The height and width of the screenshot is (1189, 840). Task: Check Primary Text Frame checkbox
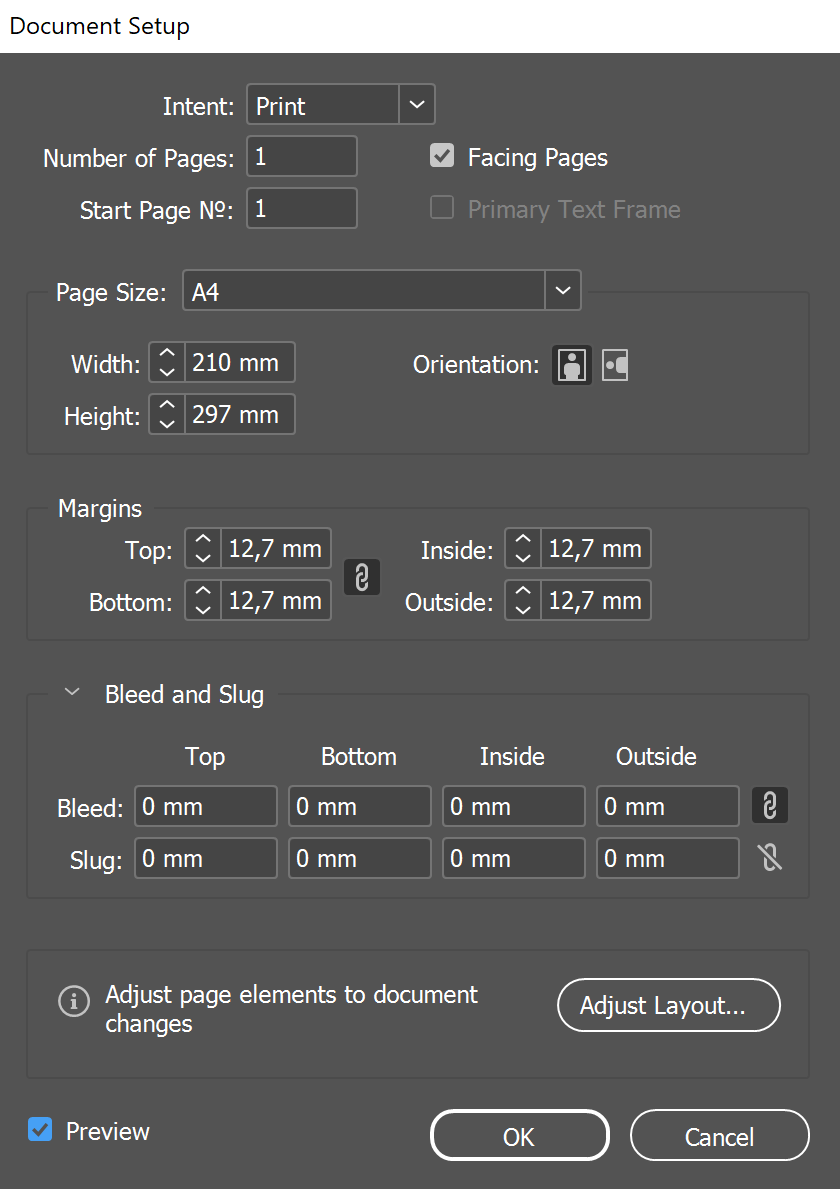[x=442, y=208]
